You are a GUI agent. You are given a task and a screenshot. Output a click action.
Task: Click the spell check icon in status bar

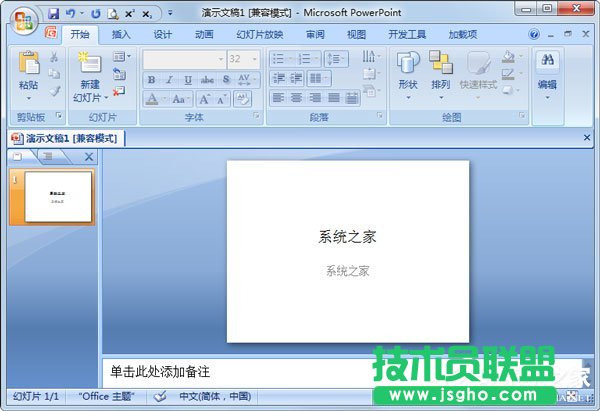pos(160,397)
